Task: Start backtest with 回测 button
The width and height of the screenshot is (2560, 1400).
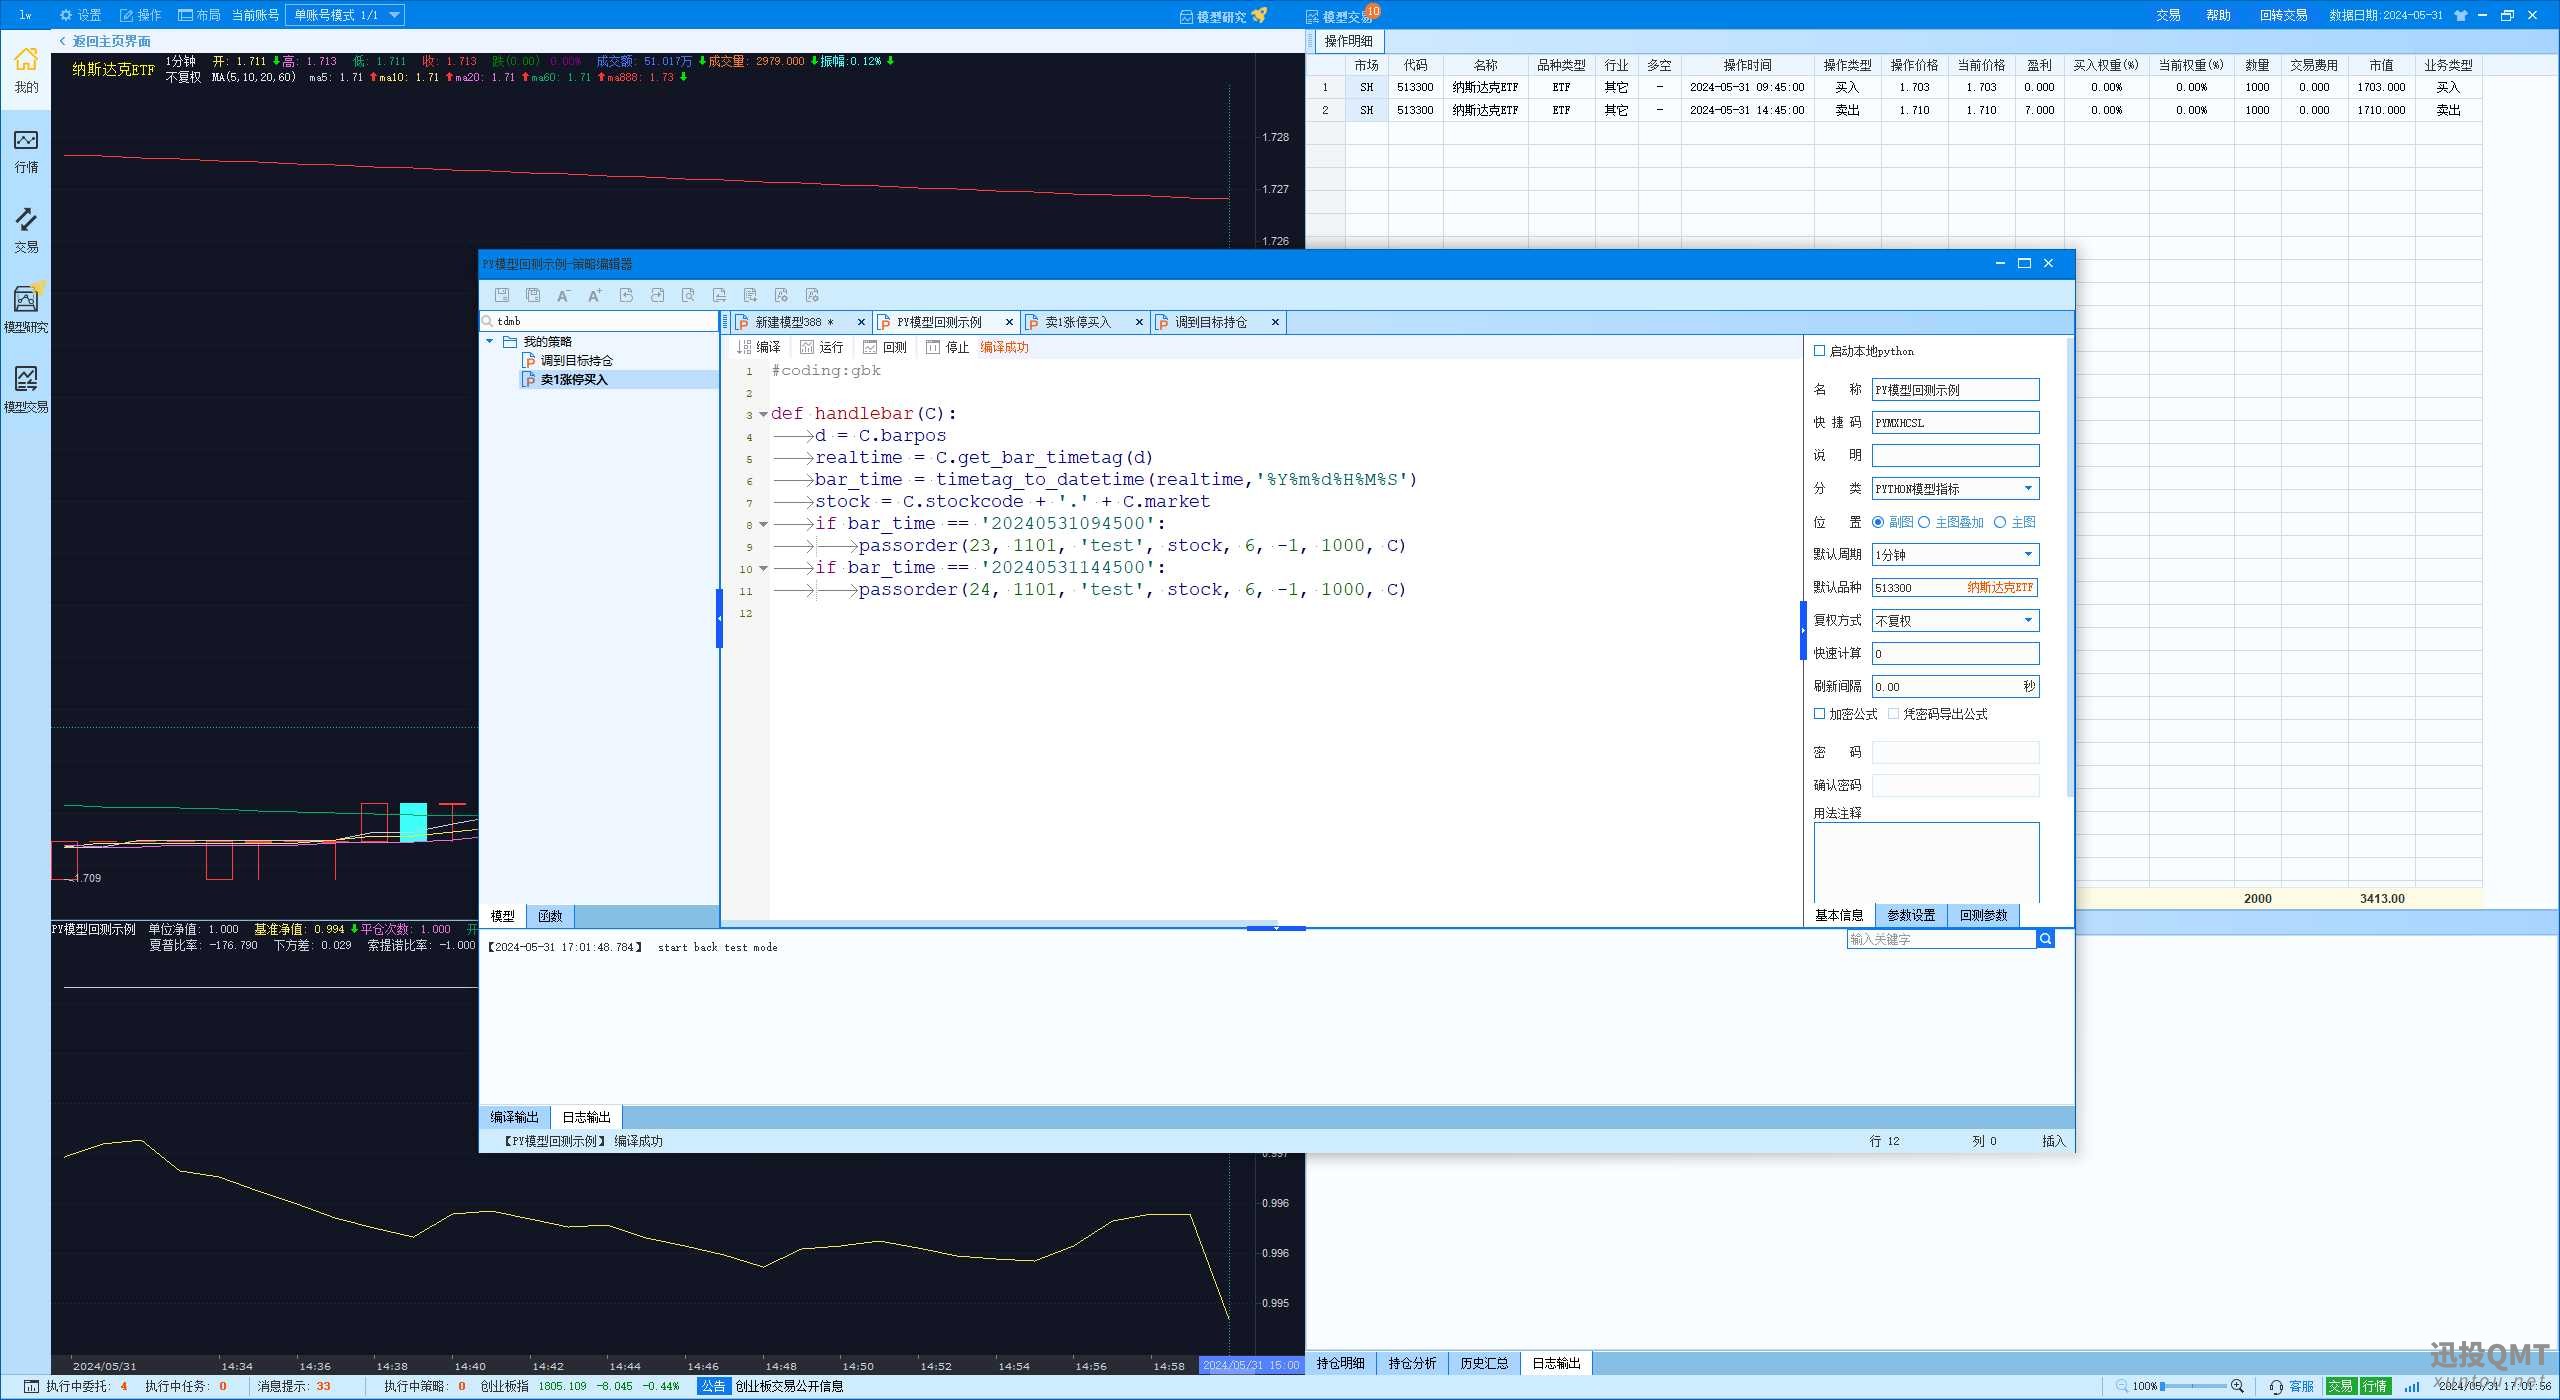Action: pos(885,347)
